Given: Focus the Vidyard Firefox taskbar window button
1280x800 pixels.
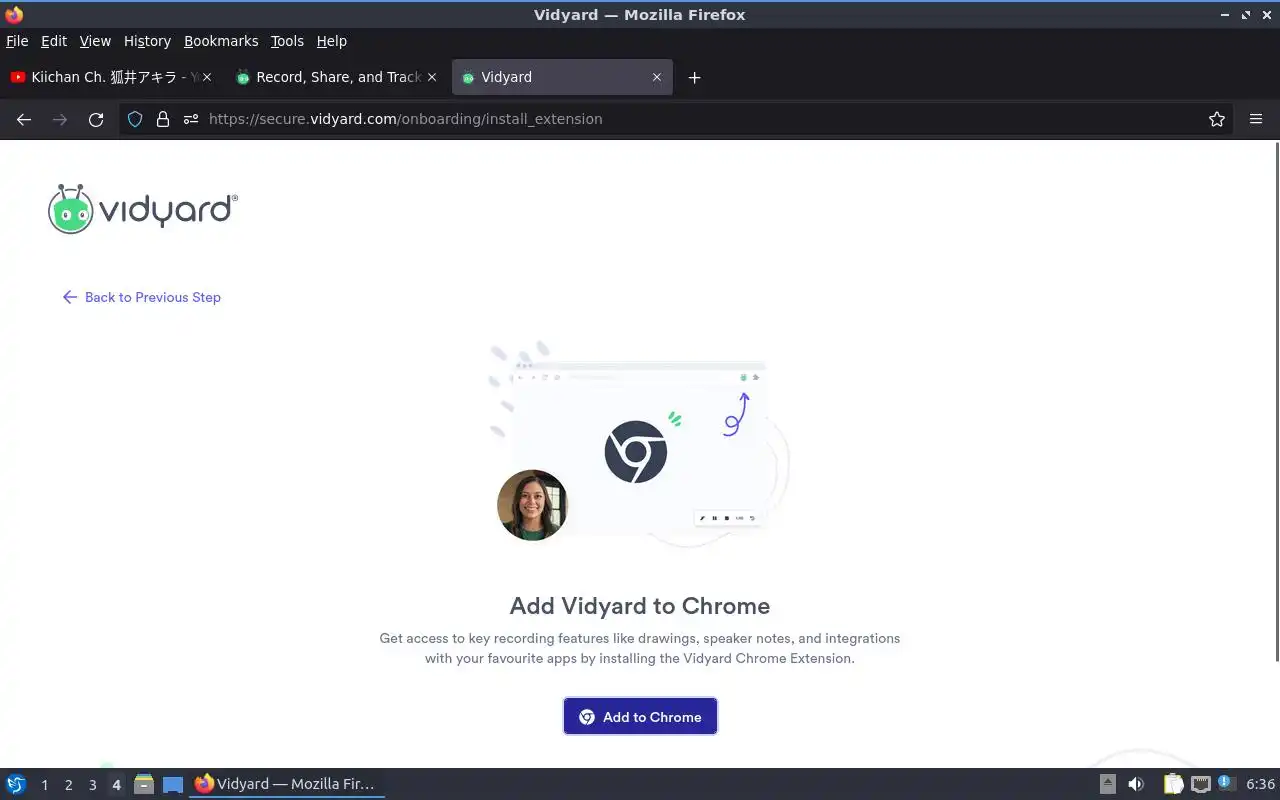Looking at the screenshot, I should click(x=286, y=784).
